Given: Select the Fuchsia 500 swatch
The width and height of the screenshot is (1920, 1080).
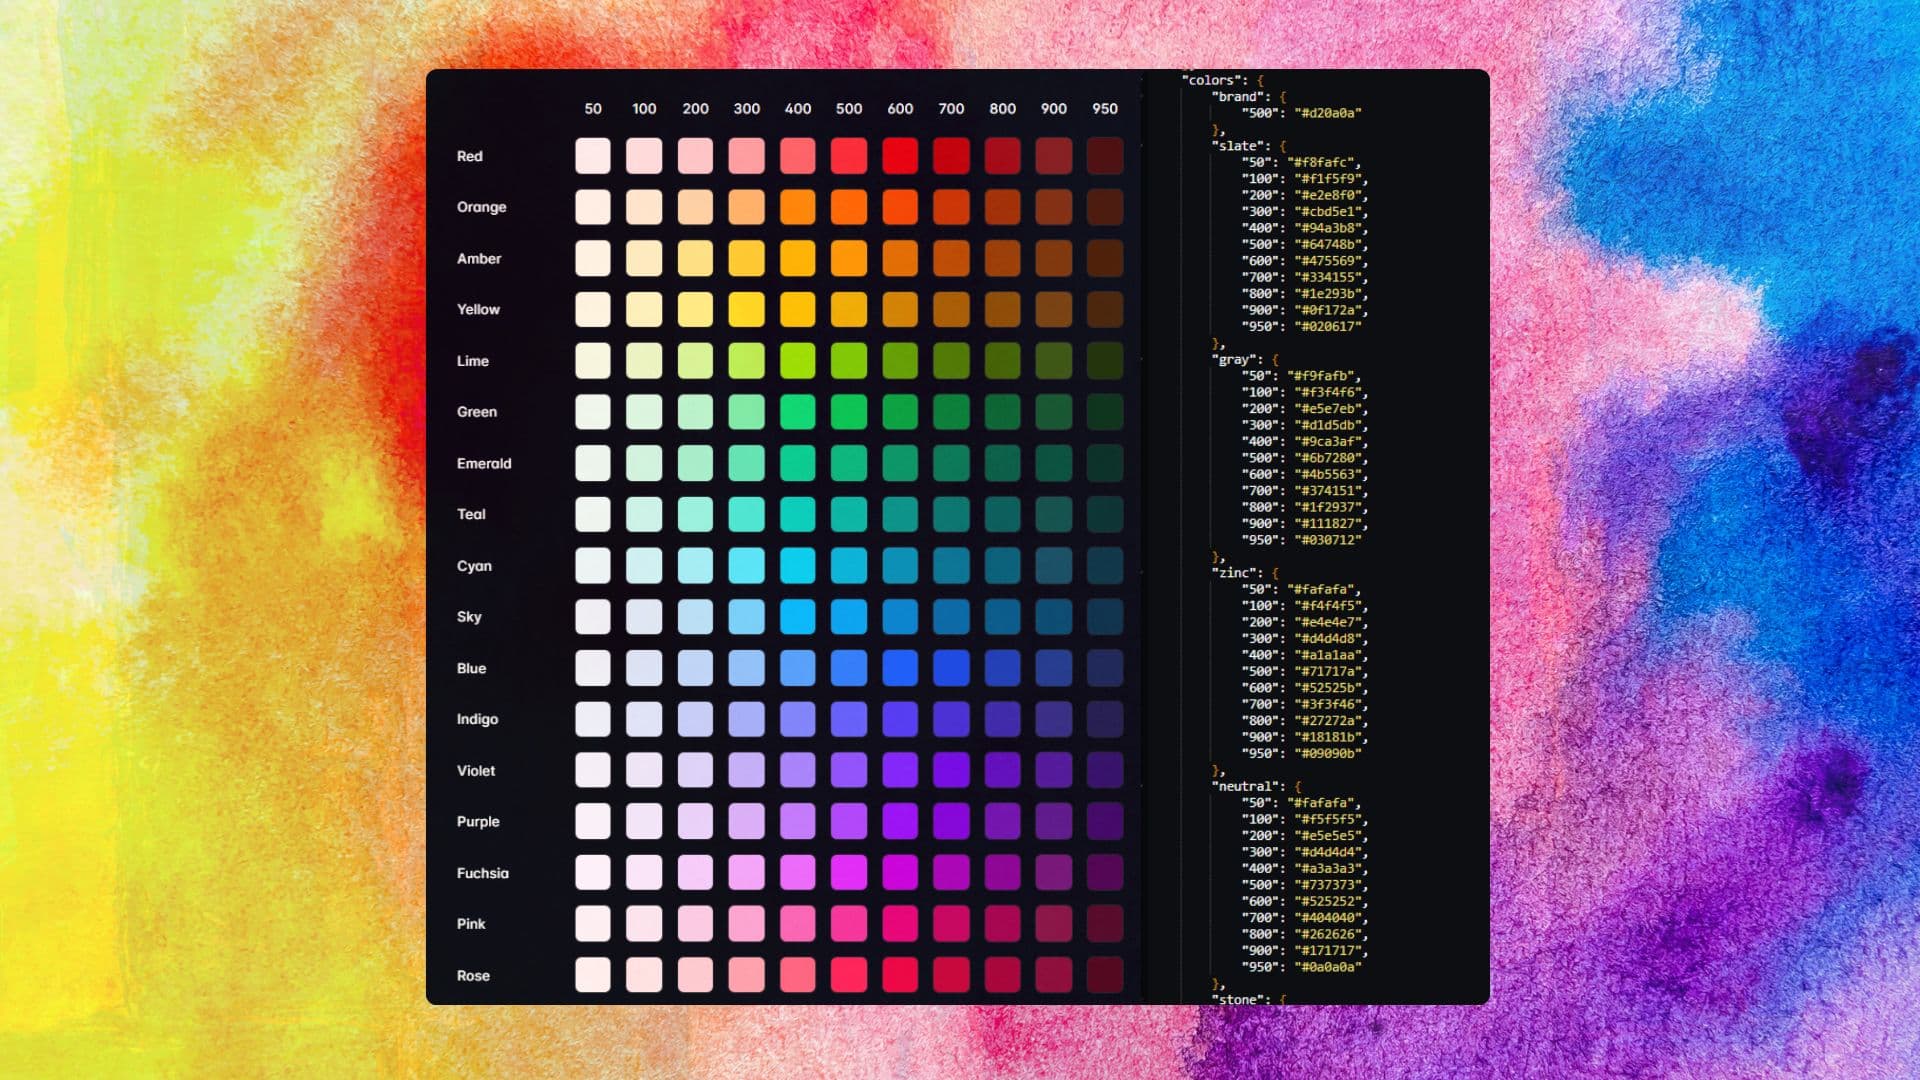Looking at the screenshot, I should tap(848, 873).
